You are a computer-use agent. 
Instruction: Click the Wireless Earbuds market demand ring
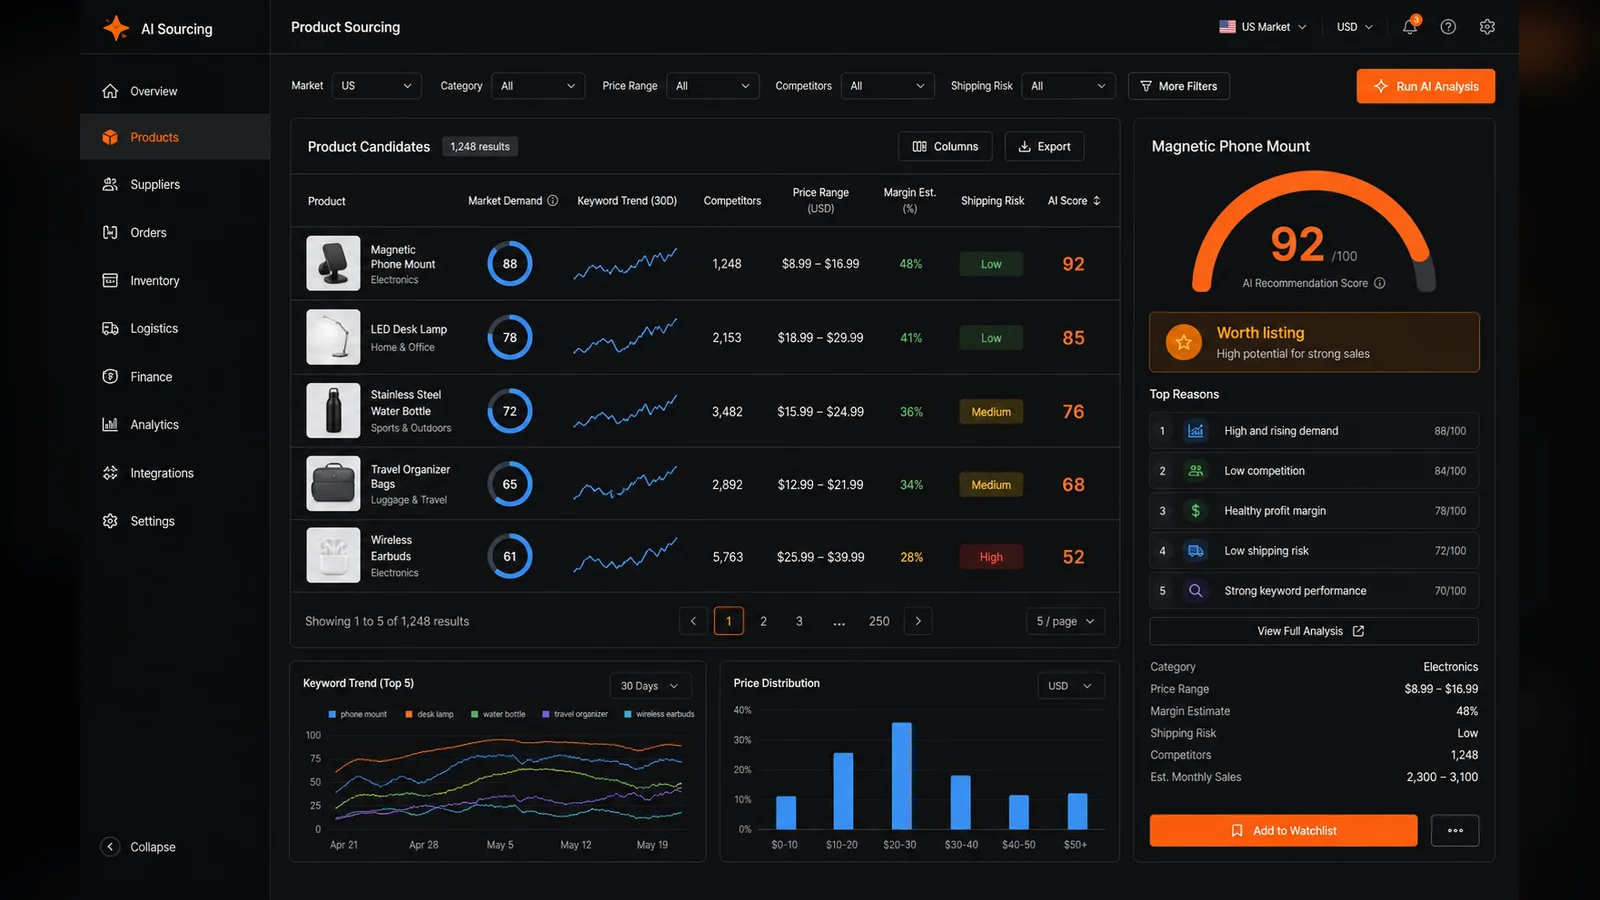tap(510, 557)
